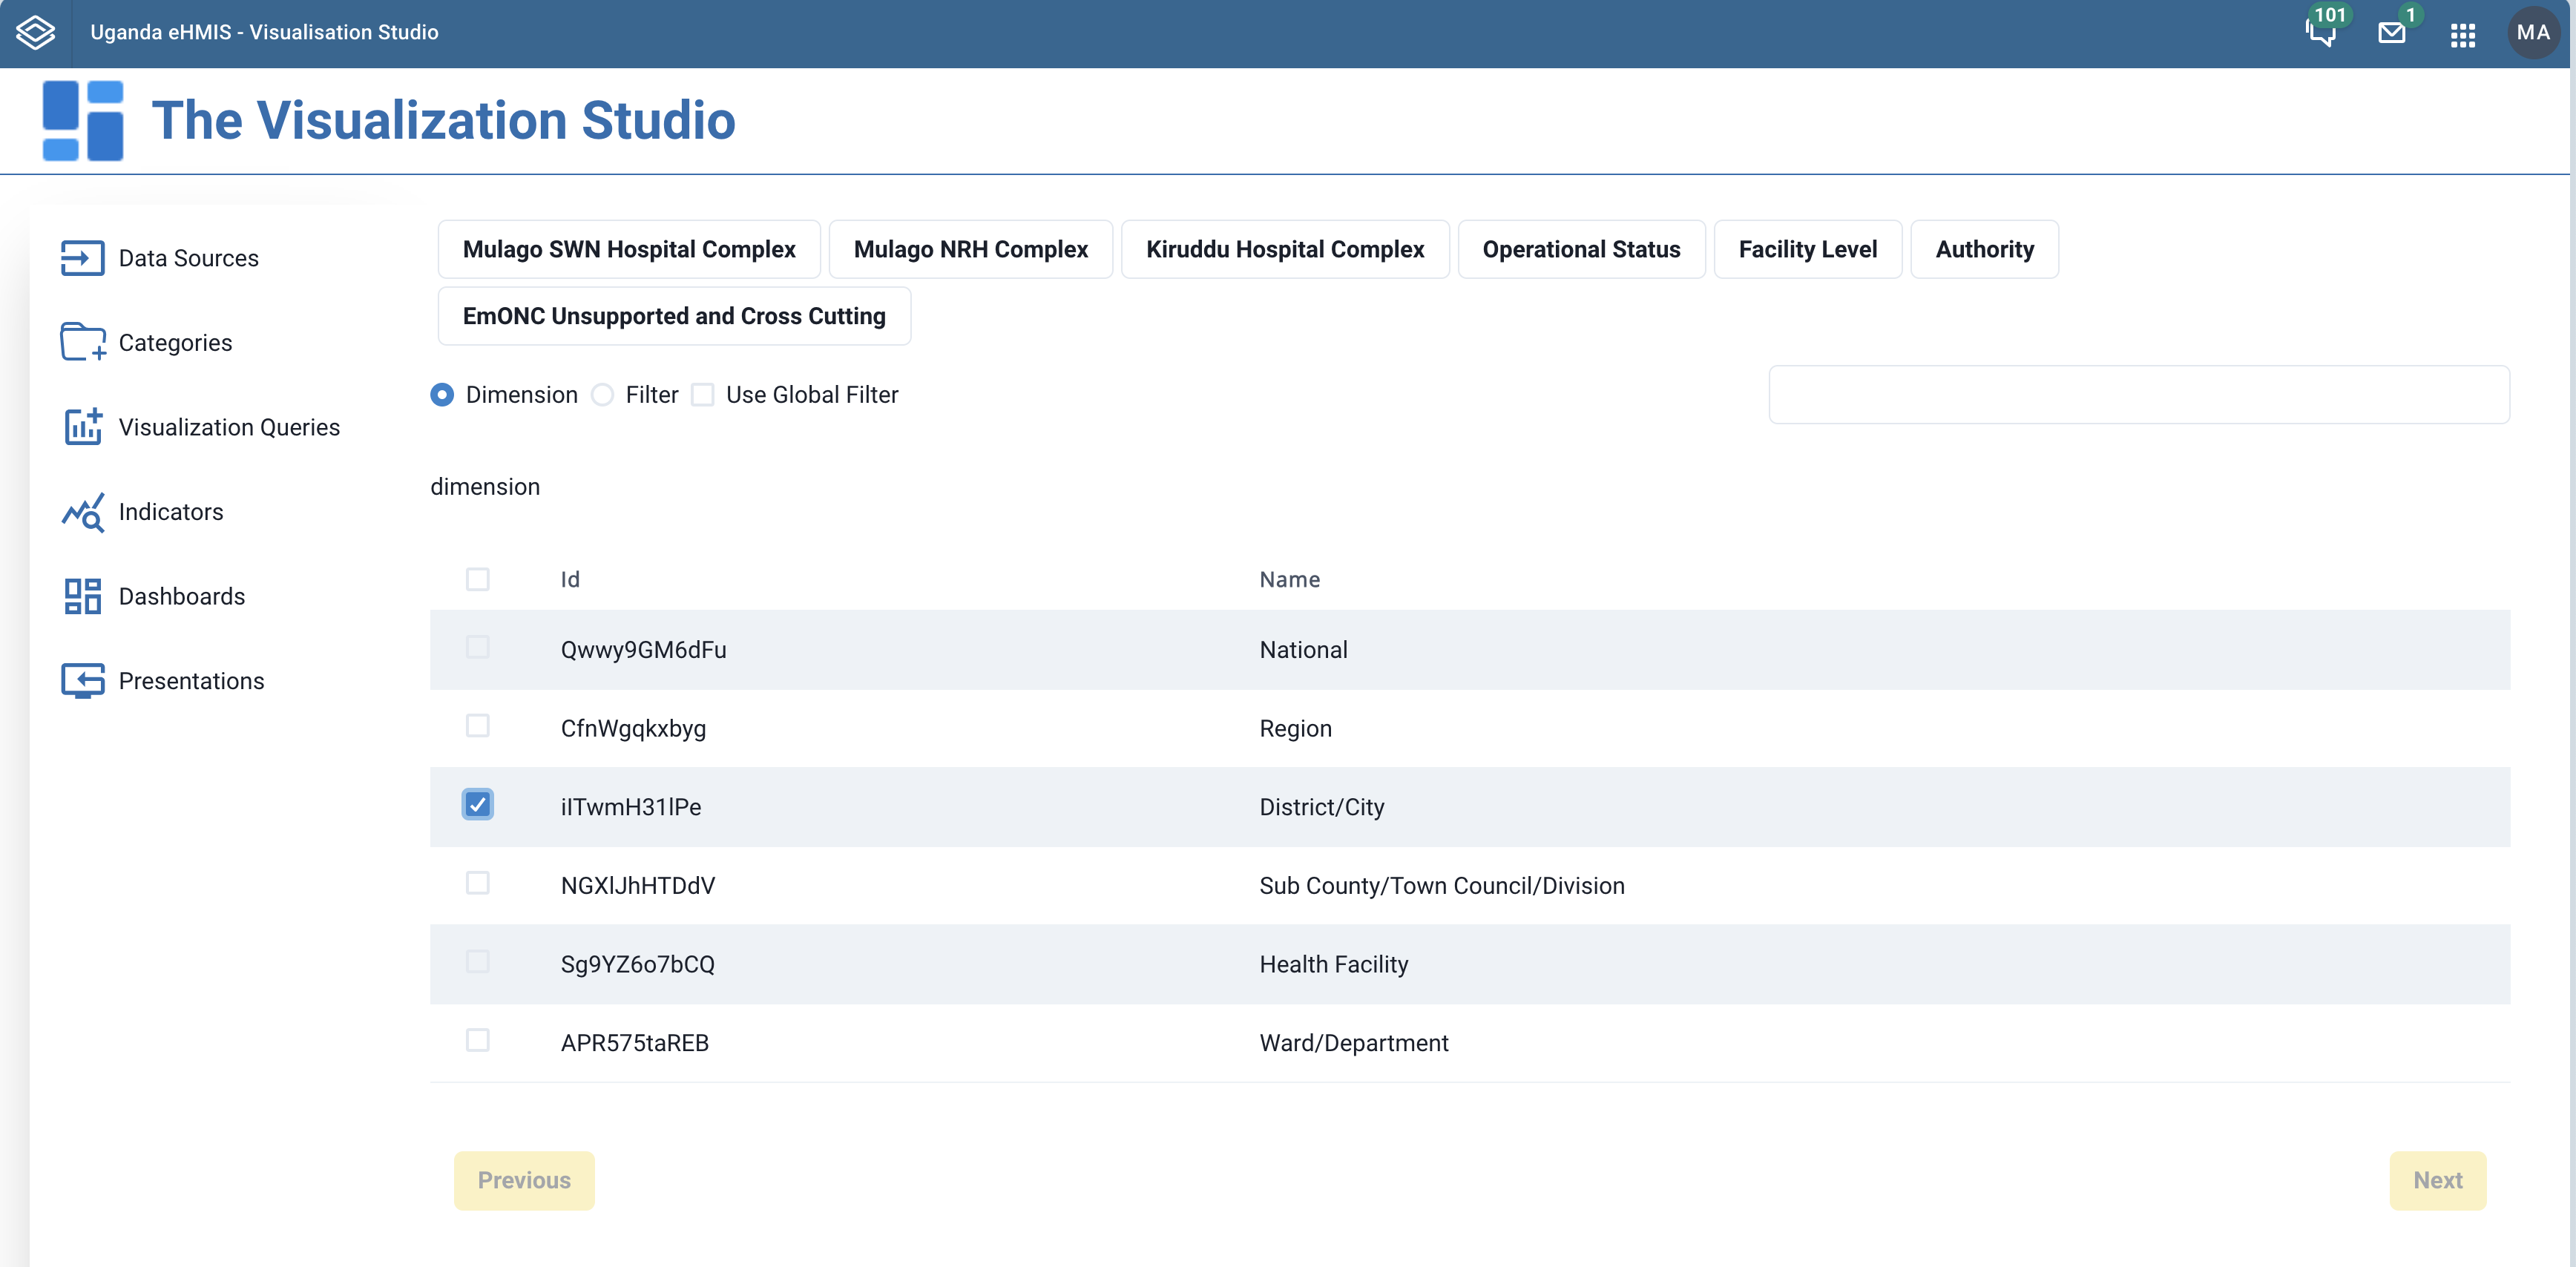The height and width of the screenshot is (1267, 2576).
Task: Click the Categories folder icon
Action: point(83,342)
